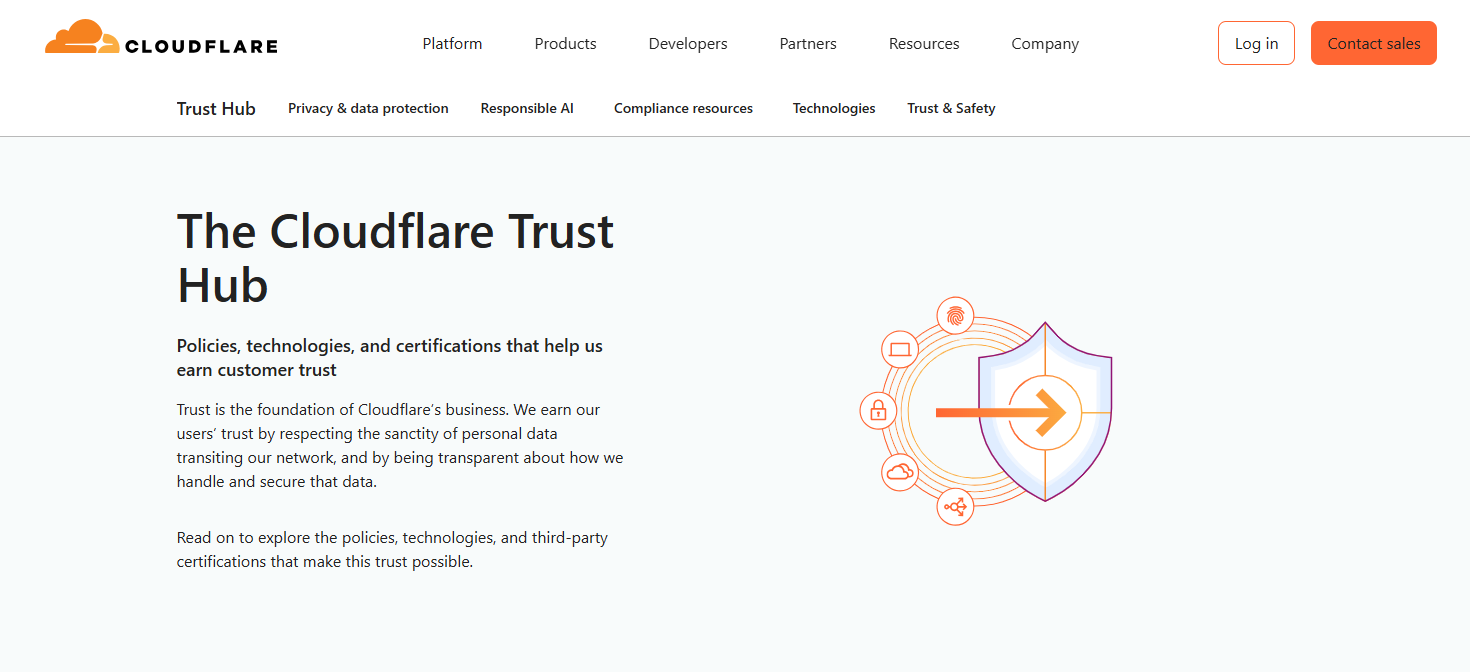The width and height of the screenshot is (1470, 672).
Task: Open the Partners menu
Action: pos(808,44)
